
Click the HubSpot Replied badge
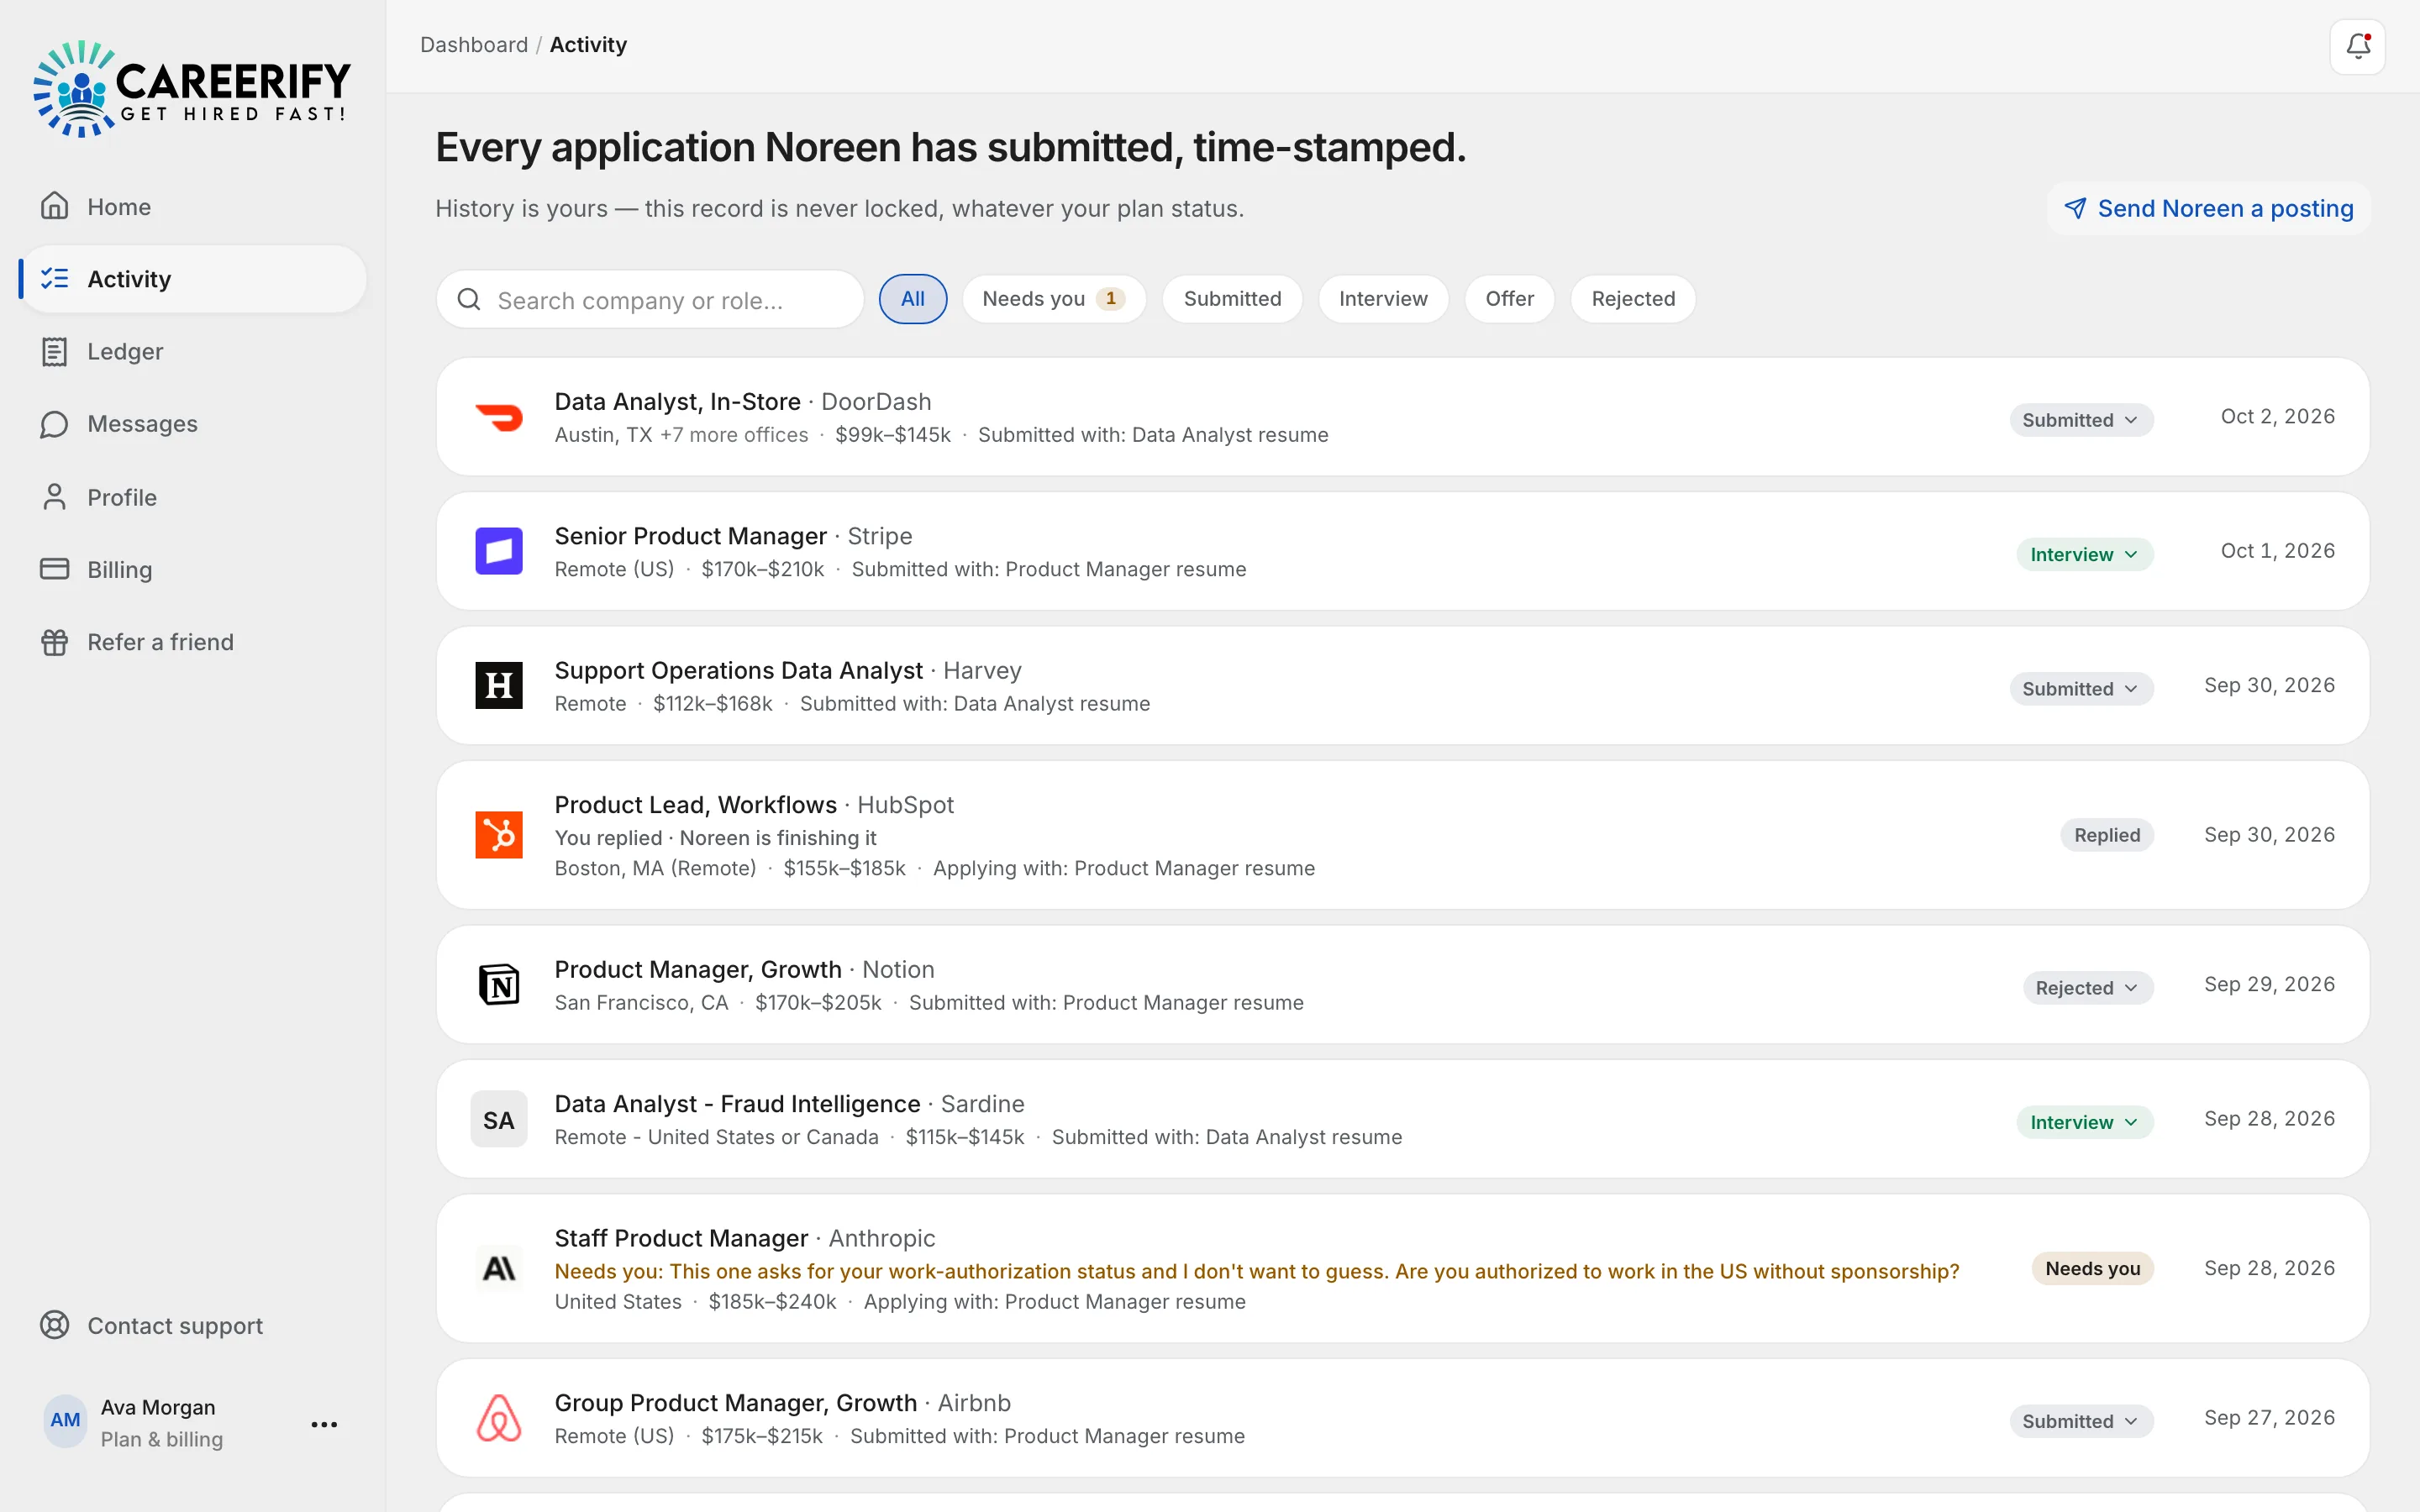tap(2107, 835)
